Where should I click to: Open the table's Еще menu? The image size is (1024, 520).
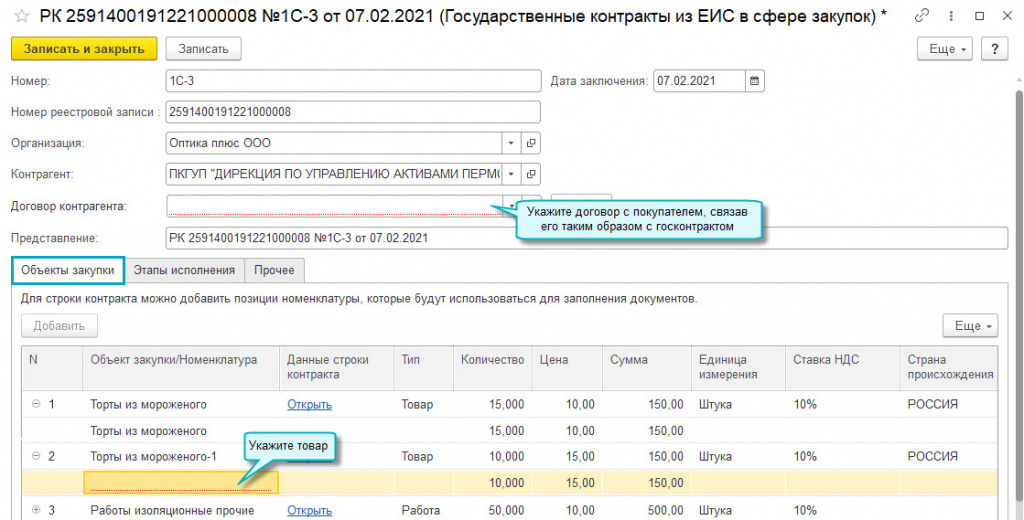pos(970,325)
